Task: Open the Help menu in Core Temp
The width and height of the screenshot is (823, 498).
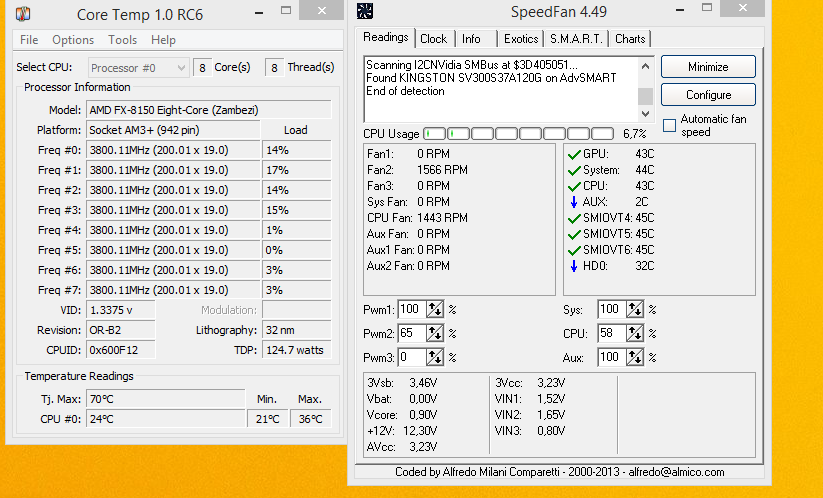Action: click(163, 40)
